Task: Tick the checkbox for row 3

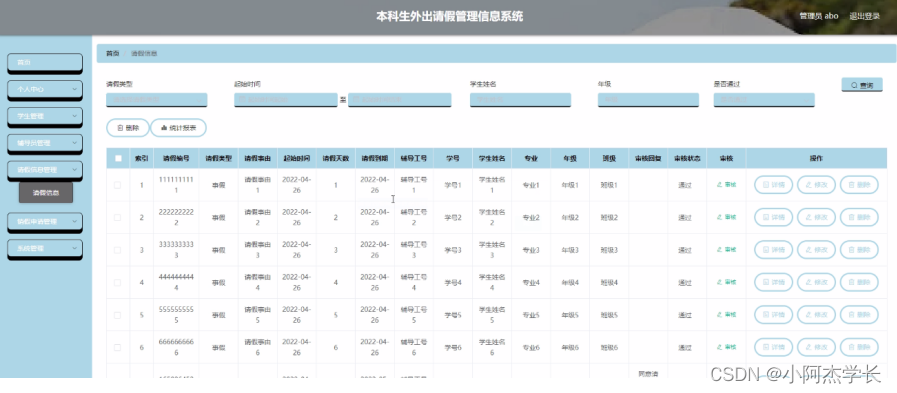Action: point(118,250)
